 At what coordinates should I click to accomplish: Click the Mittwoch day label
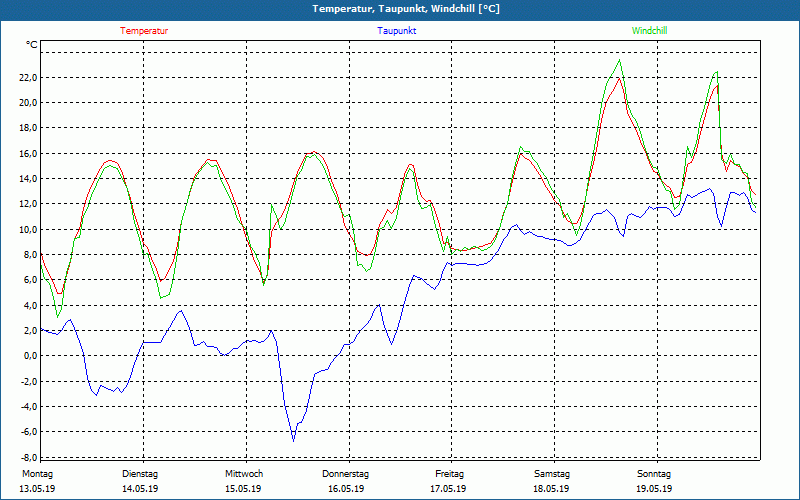tap(244, 474)
